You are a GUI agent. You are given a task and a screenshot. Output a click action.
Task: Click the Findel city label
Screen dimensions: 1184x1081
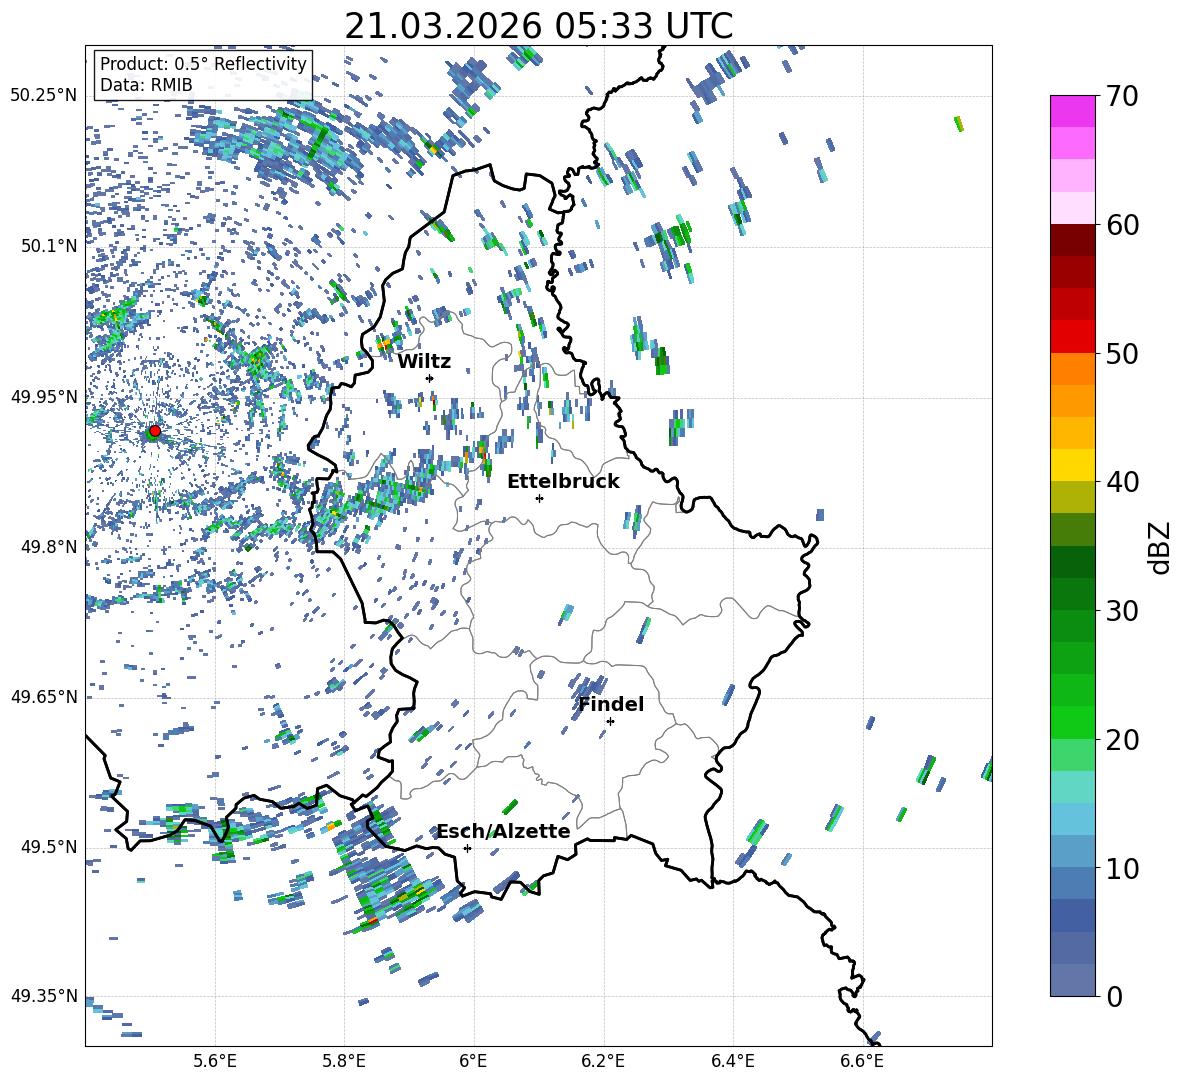pos(611,704)
